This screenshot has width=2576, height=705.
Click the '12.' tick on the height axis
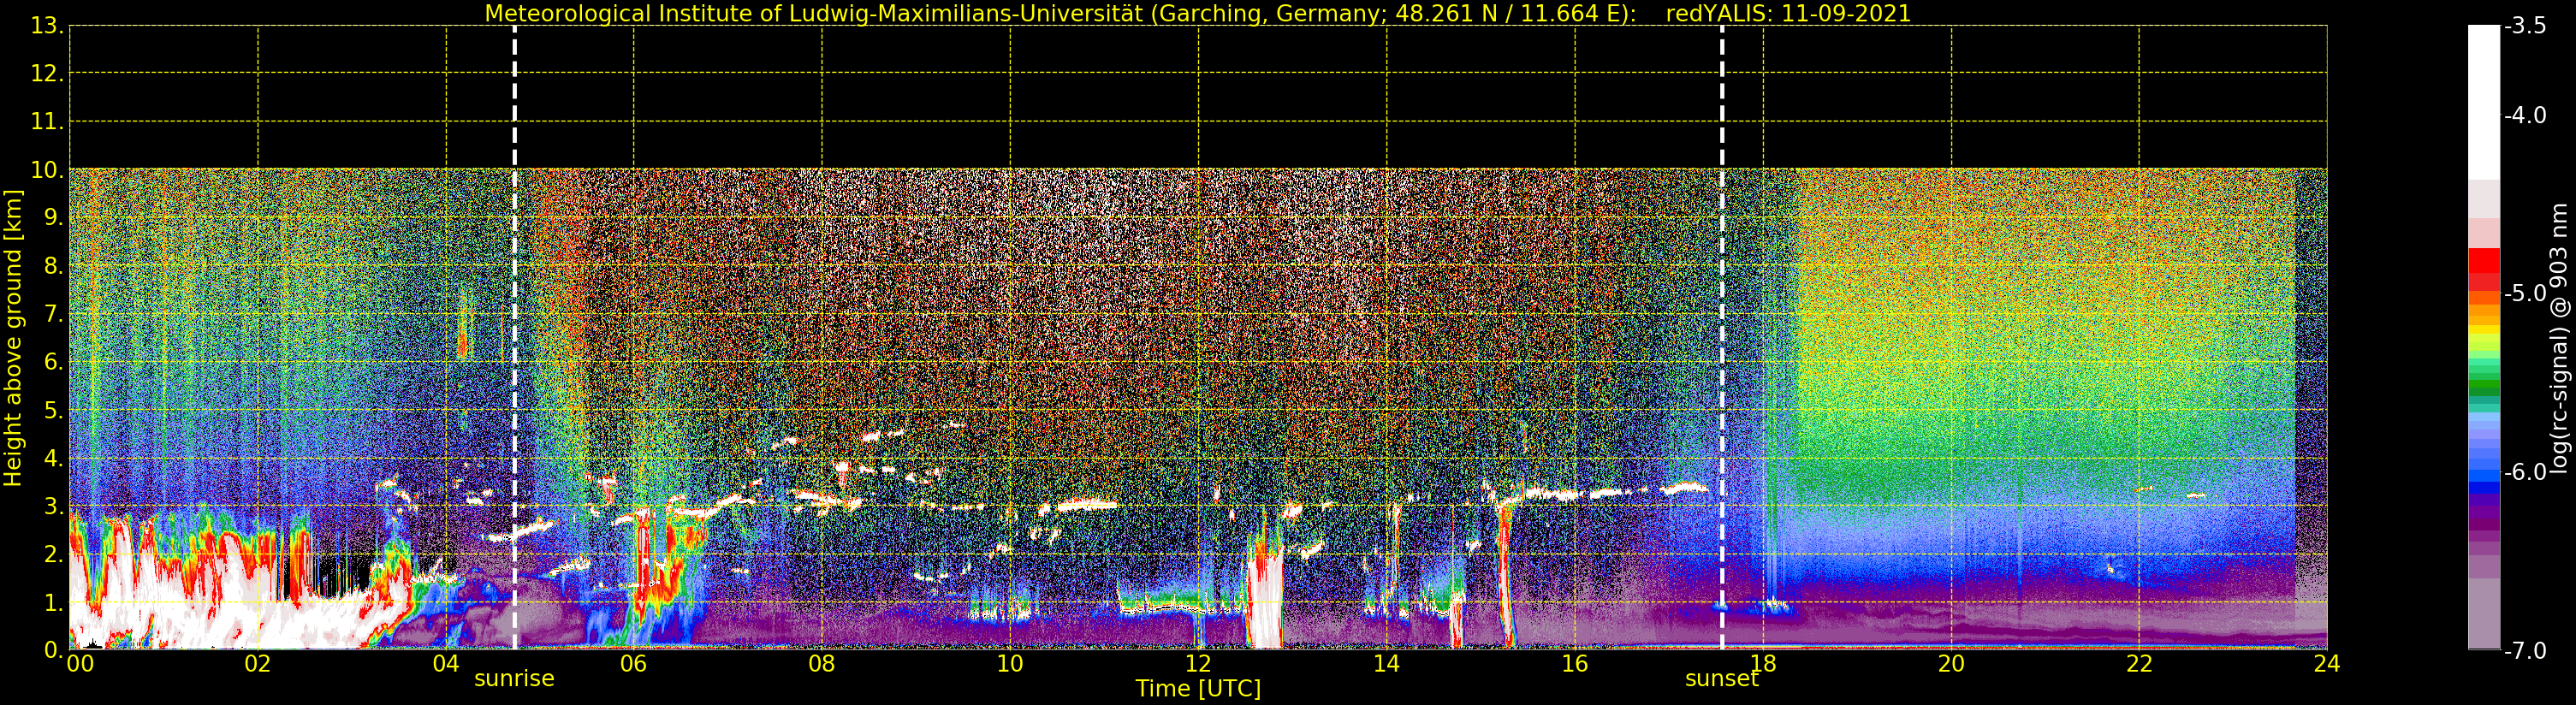47,73
